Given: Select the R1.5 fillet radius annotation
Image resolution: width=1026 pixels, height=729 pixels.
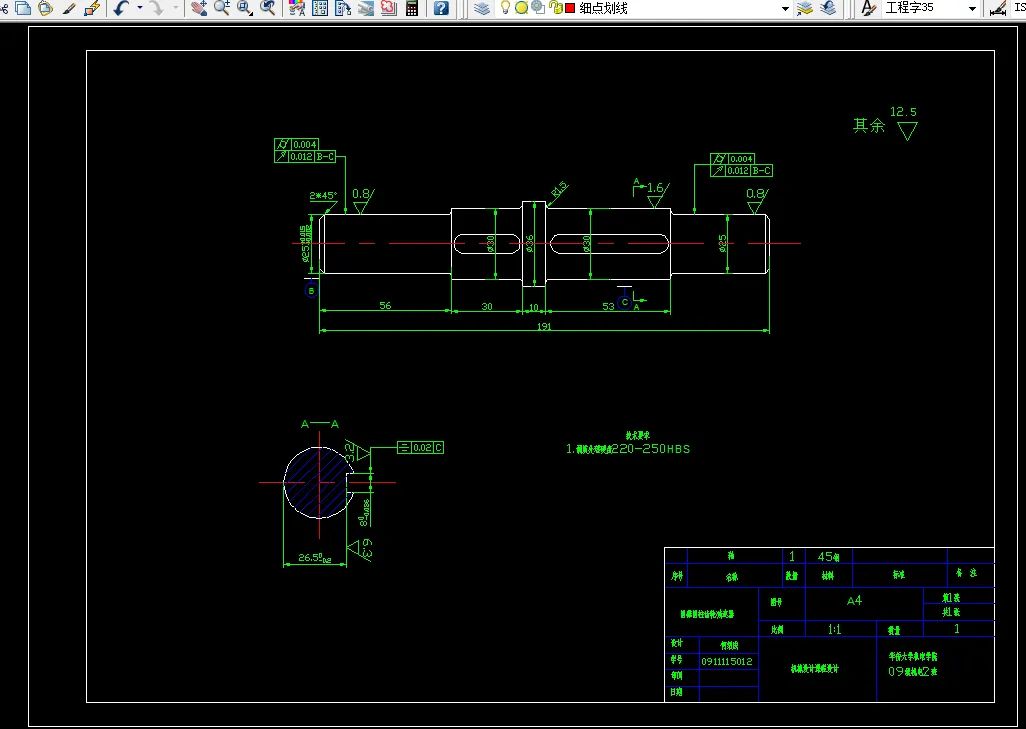Looking at the screenshot, I should pos(559,190).
